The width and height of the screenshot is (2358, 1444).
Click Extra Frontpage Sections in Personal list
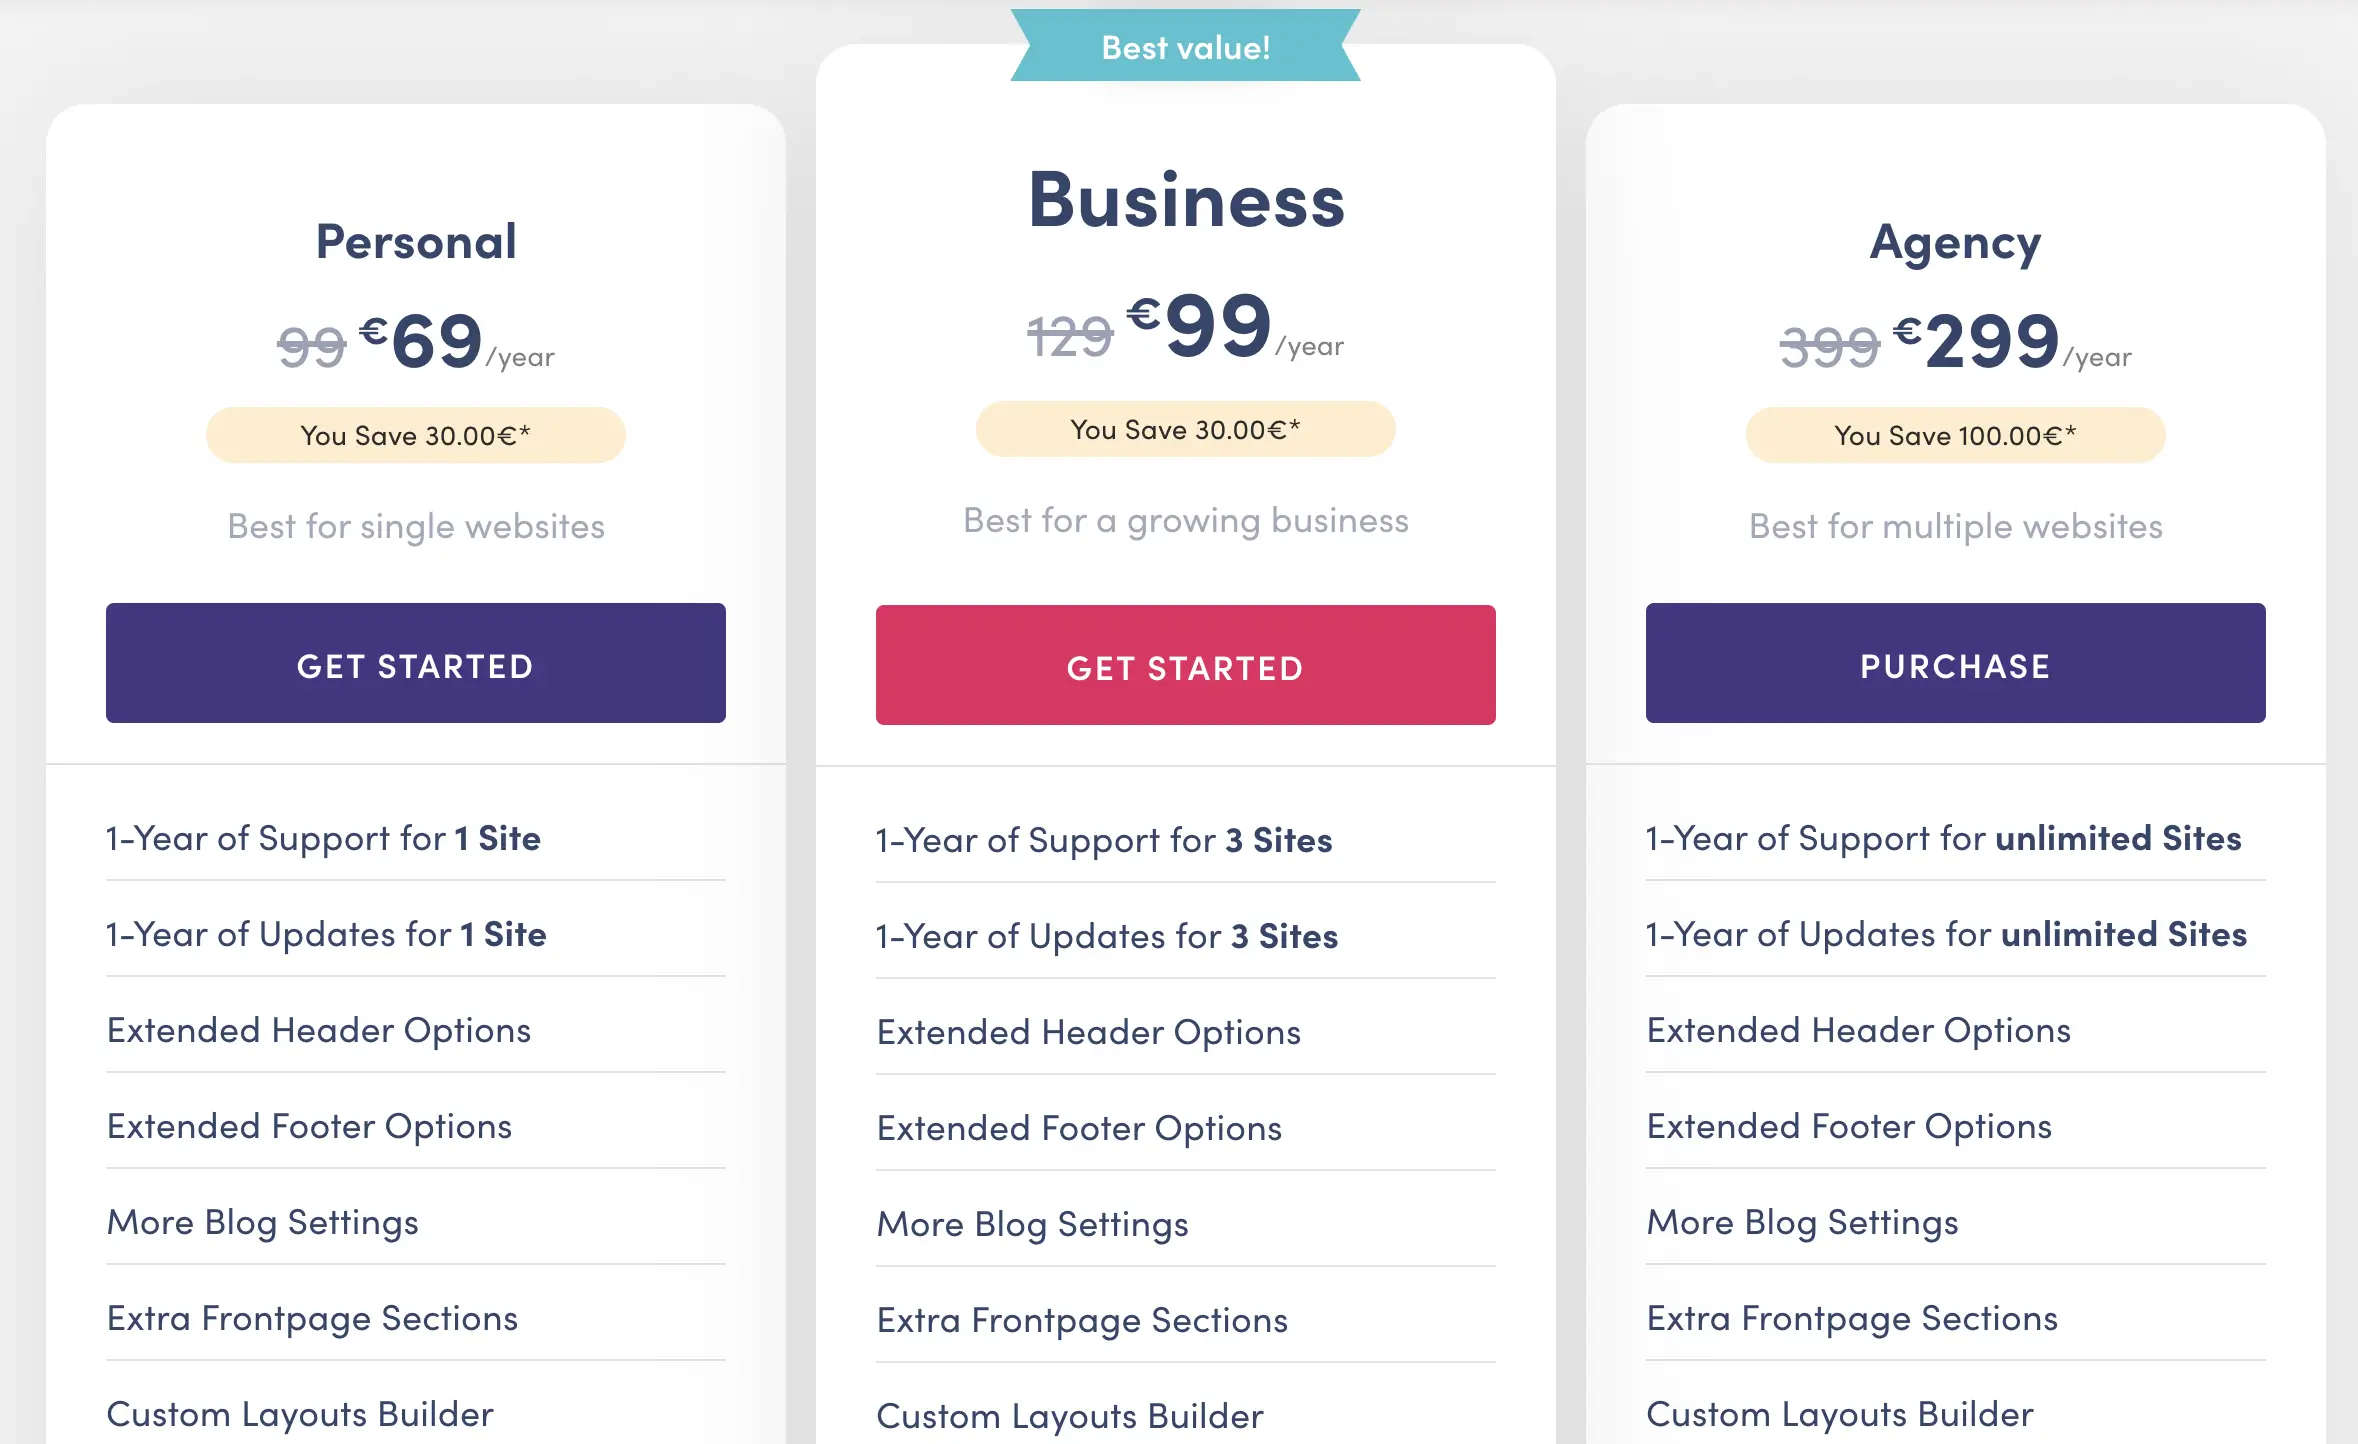pos(312,1318)
